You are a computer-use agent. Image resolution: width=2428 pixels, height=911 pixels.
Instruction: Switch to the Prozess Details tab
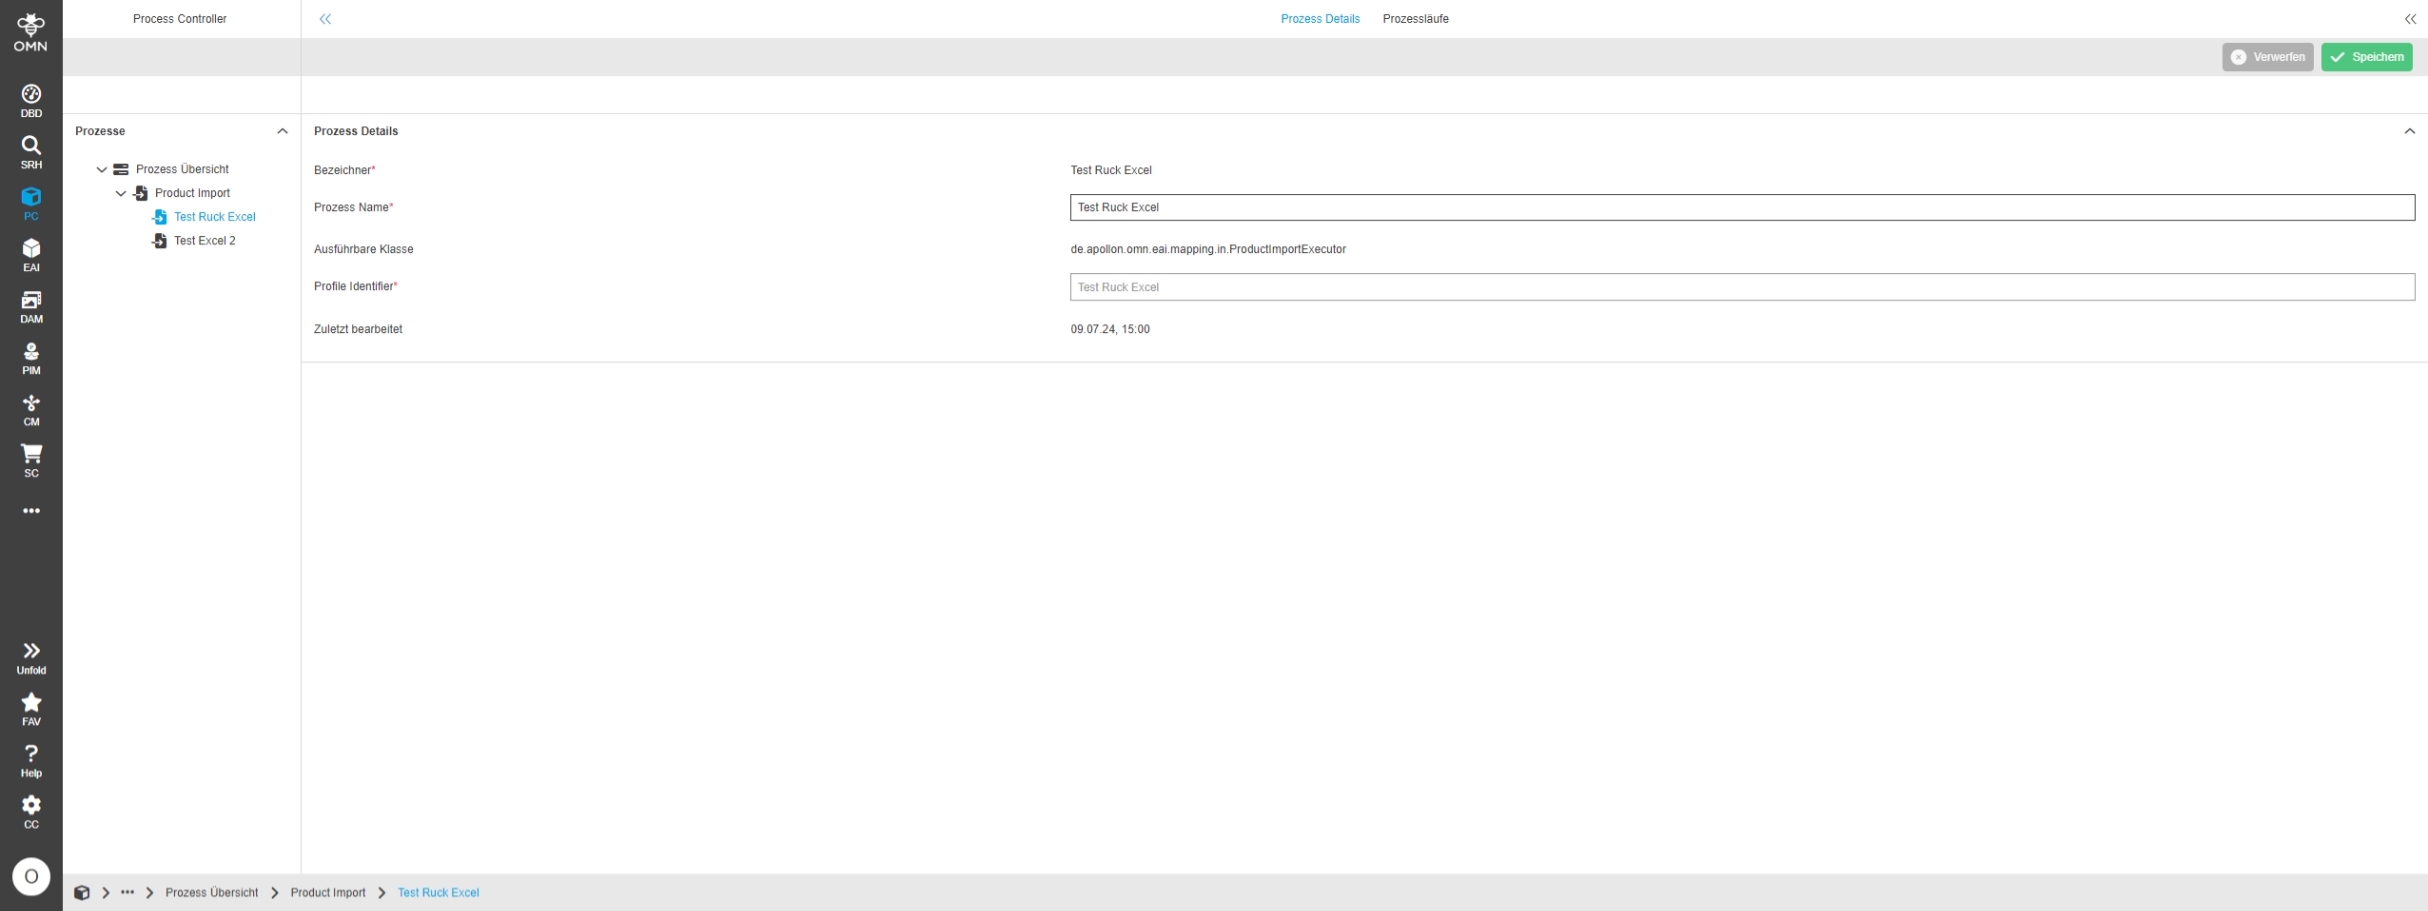1320,19
